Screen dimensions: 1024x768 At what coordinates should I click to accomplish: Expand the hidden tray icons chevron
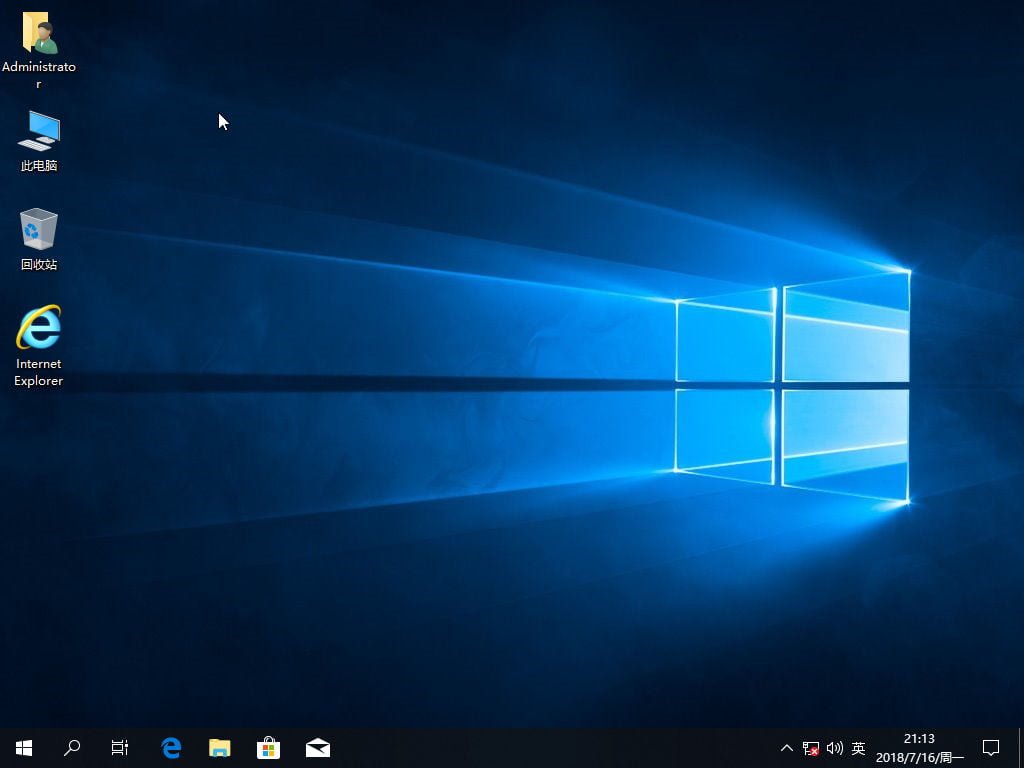pos(786,748)
